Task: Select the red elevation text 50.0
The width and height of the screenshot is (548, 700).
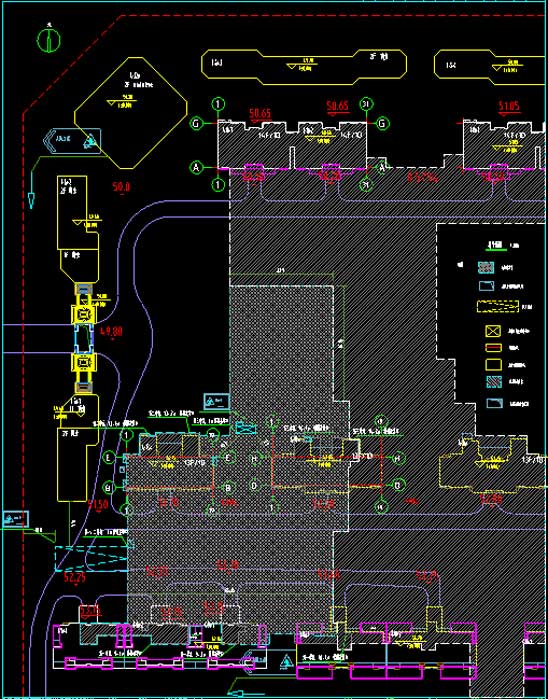Action: click(x=121, y=187)
